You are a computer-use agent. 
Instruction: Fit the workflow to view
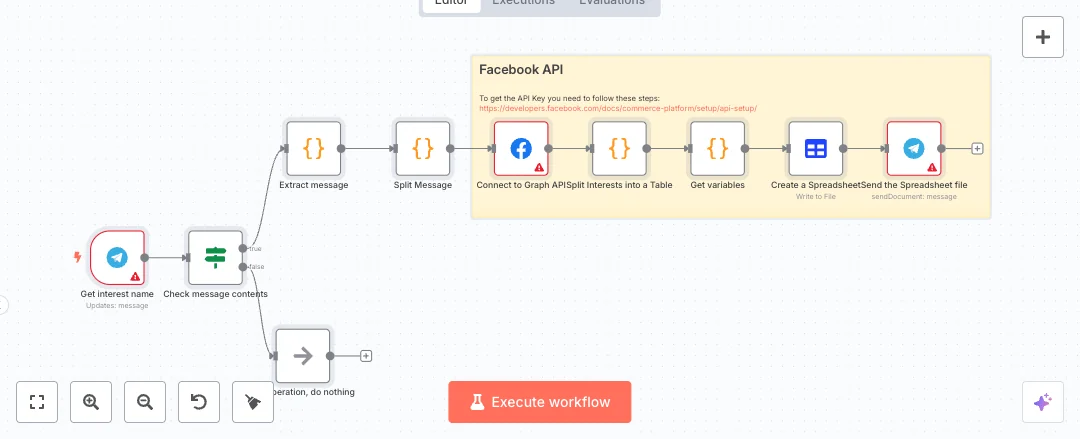point(38,402)
